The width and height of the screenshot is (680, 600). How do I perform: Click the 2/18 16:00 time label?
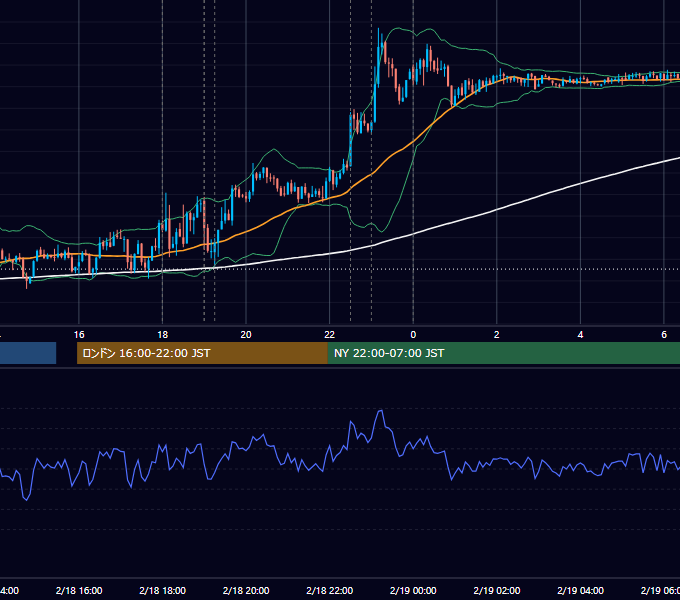point(79,590)
